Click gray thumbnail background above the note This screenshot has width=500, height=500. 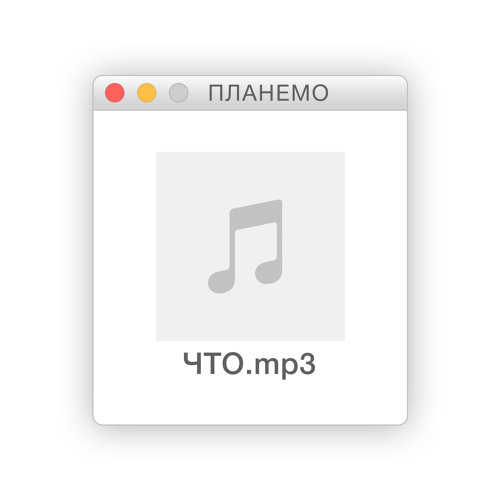250,175
